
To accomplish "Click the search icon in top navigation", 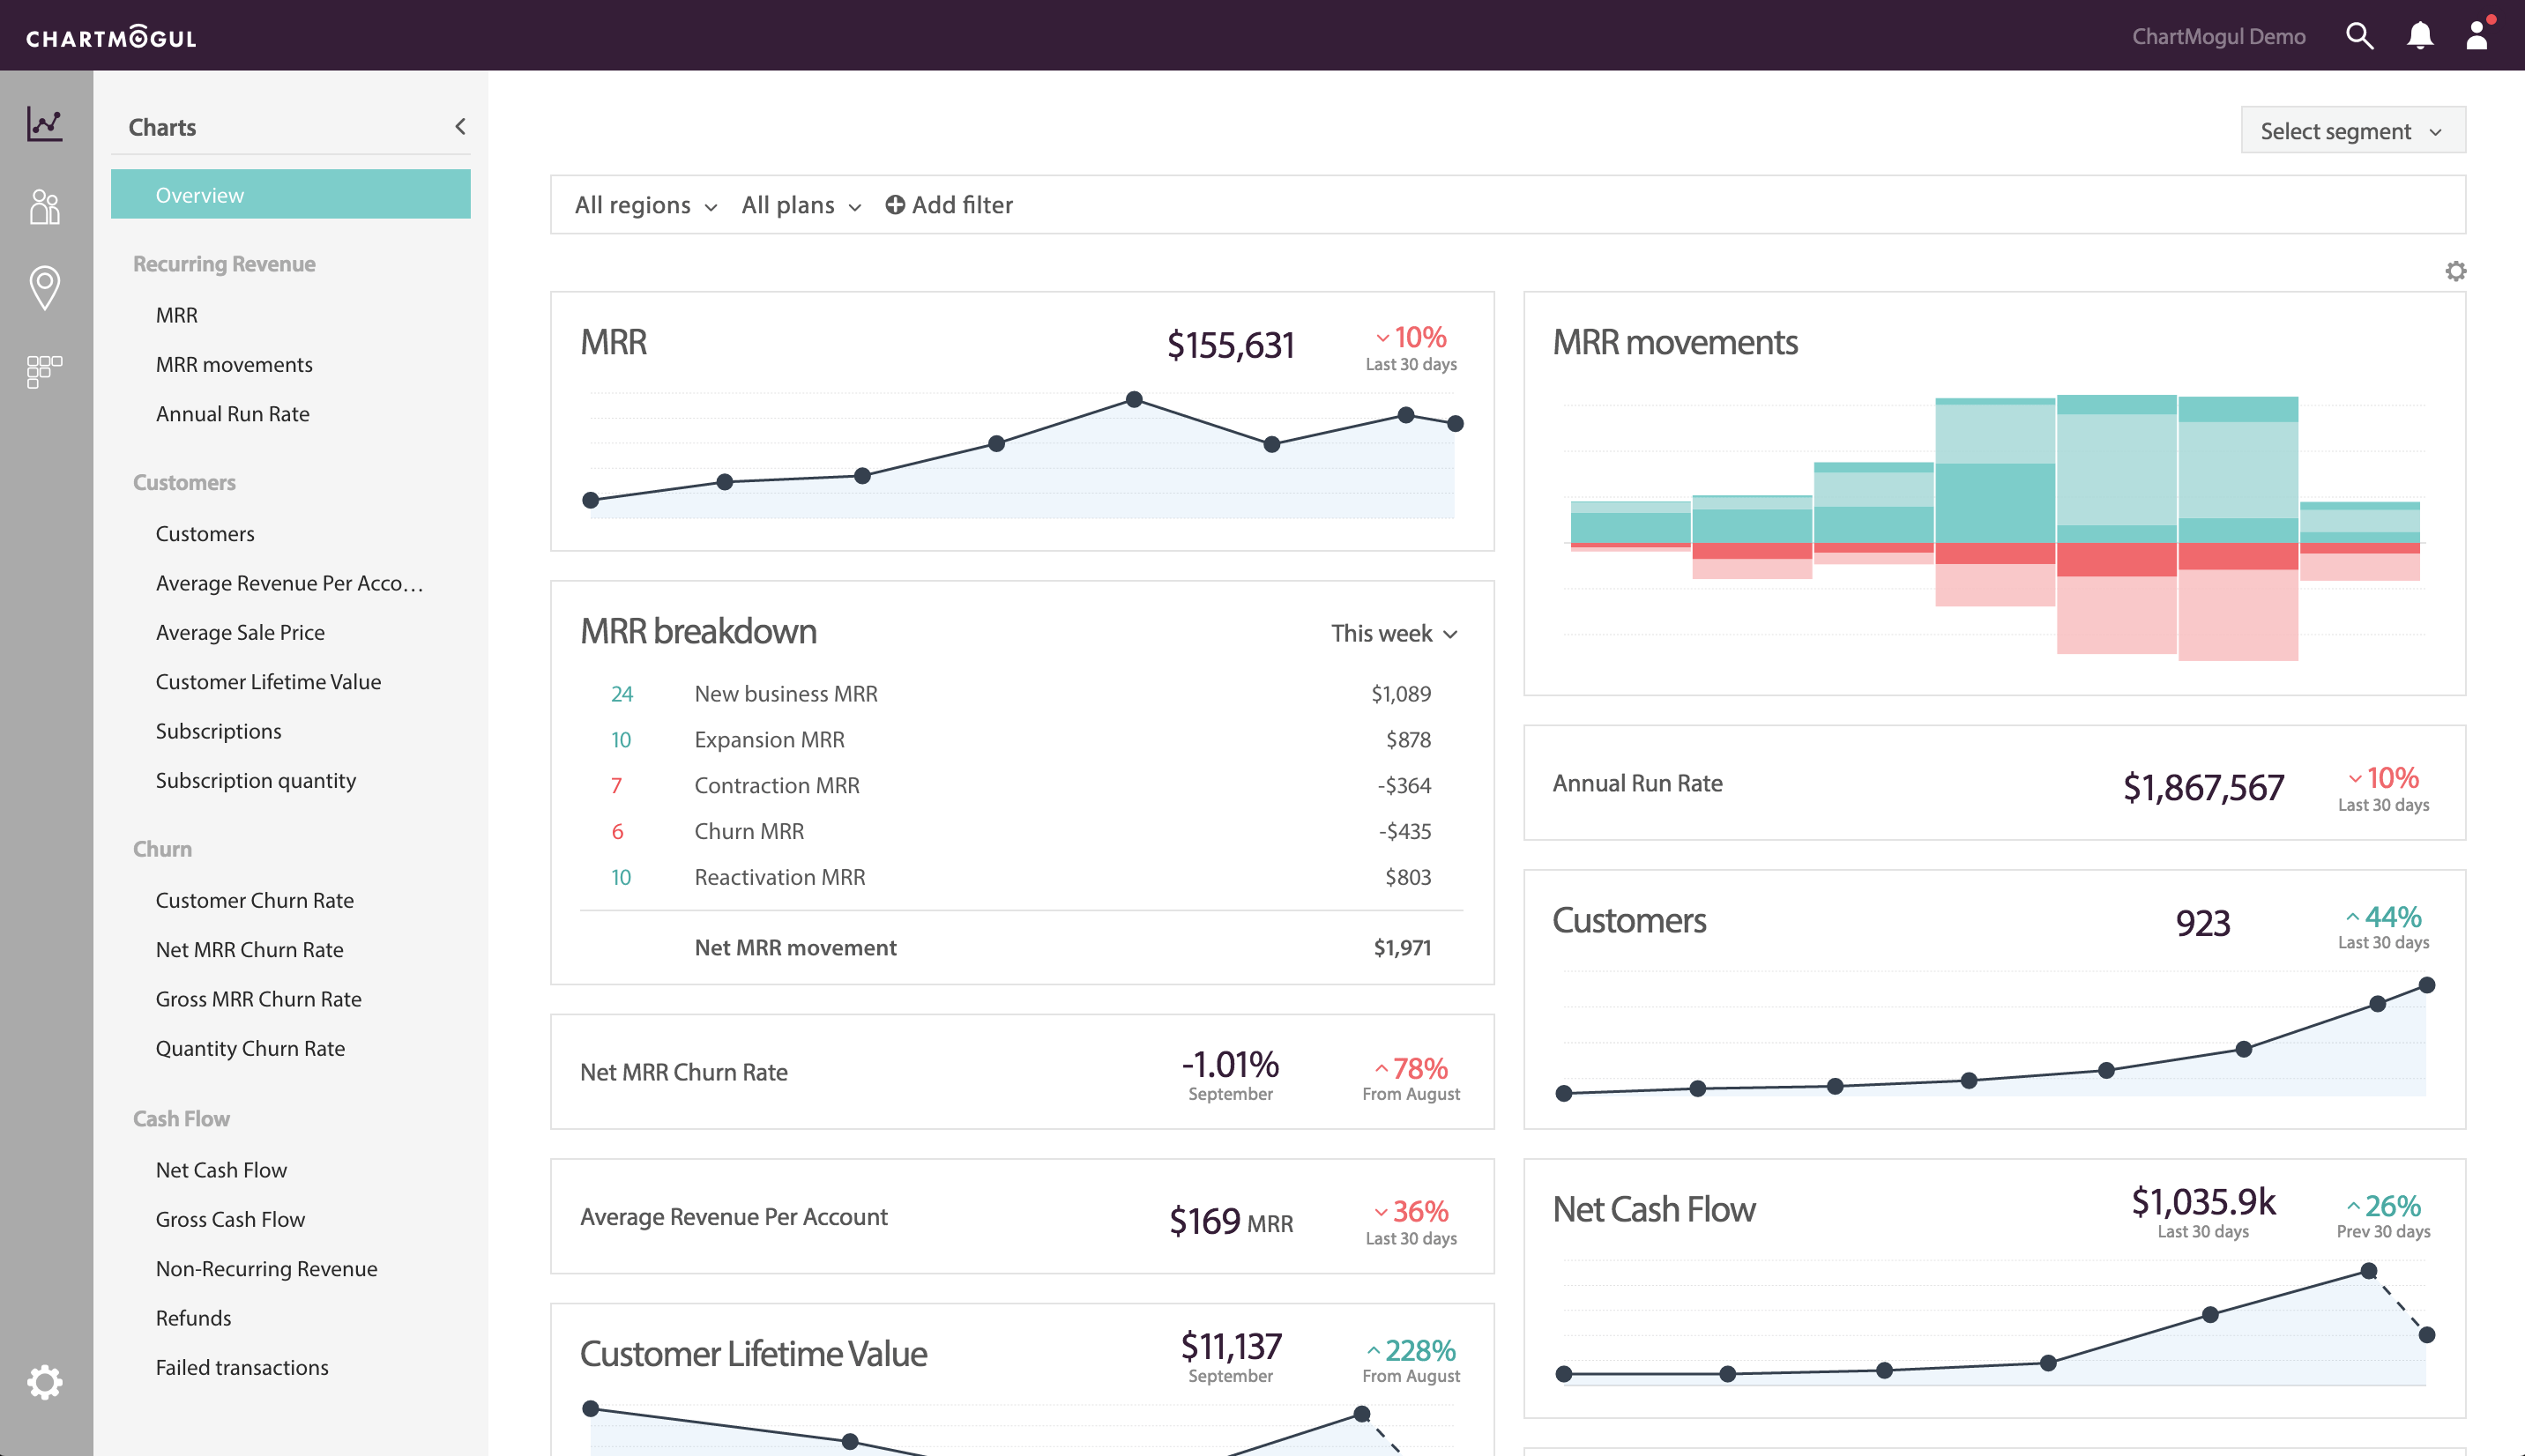I will (2362, 34).
